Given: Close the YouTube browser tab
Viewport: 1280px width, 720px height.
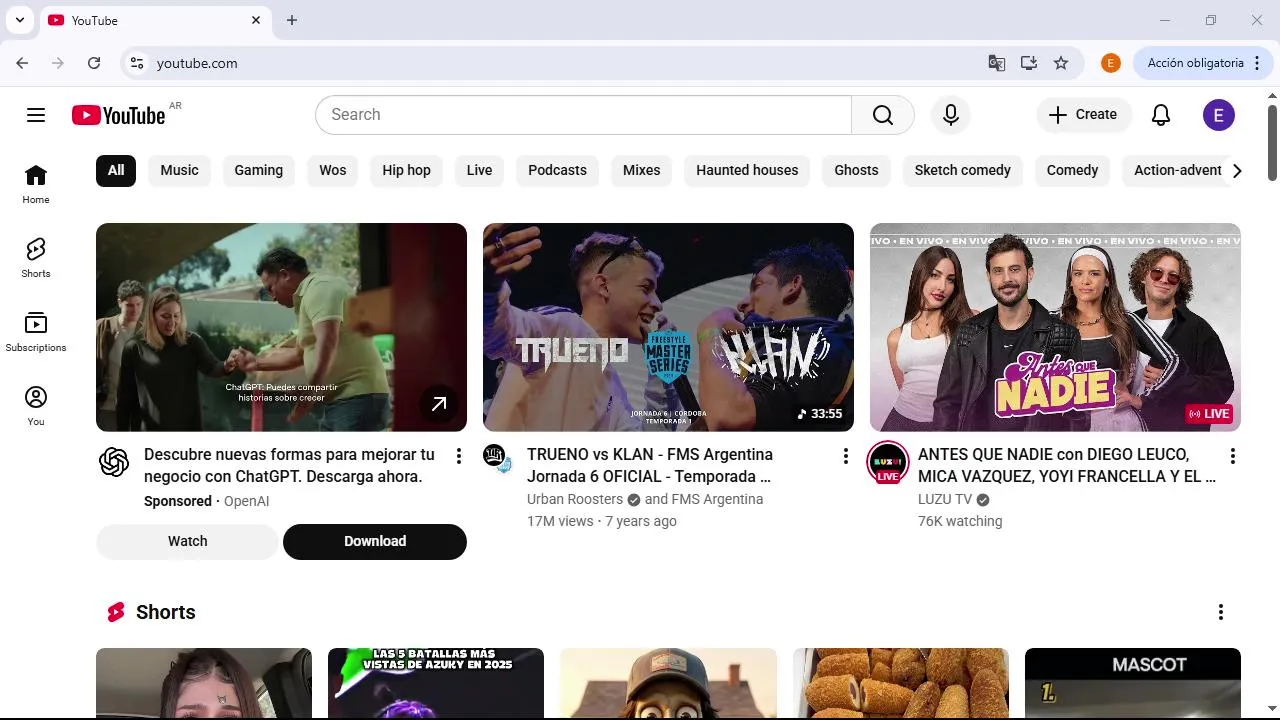Looking at the screenshot, I should [256, 20].
